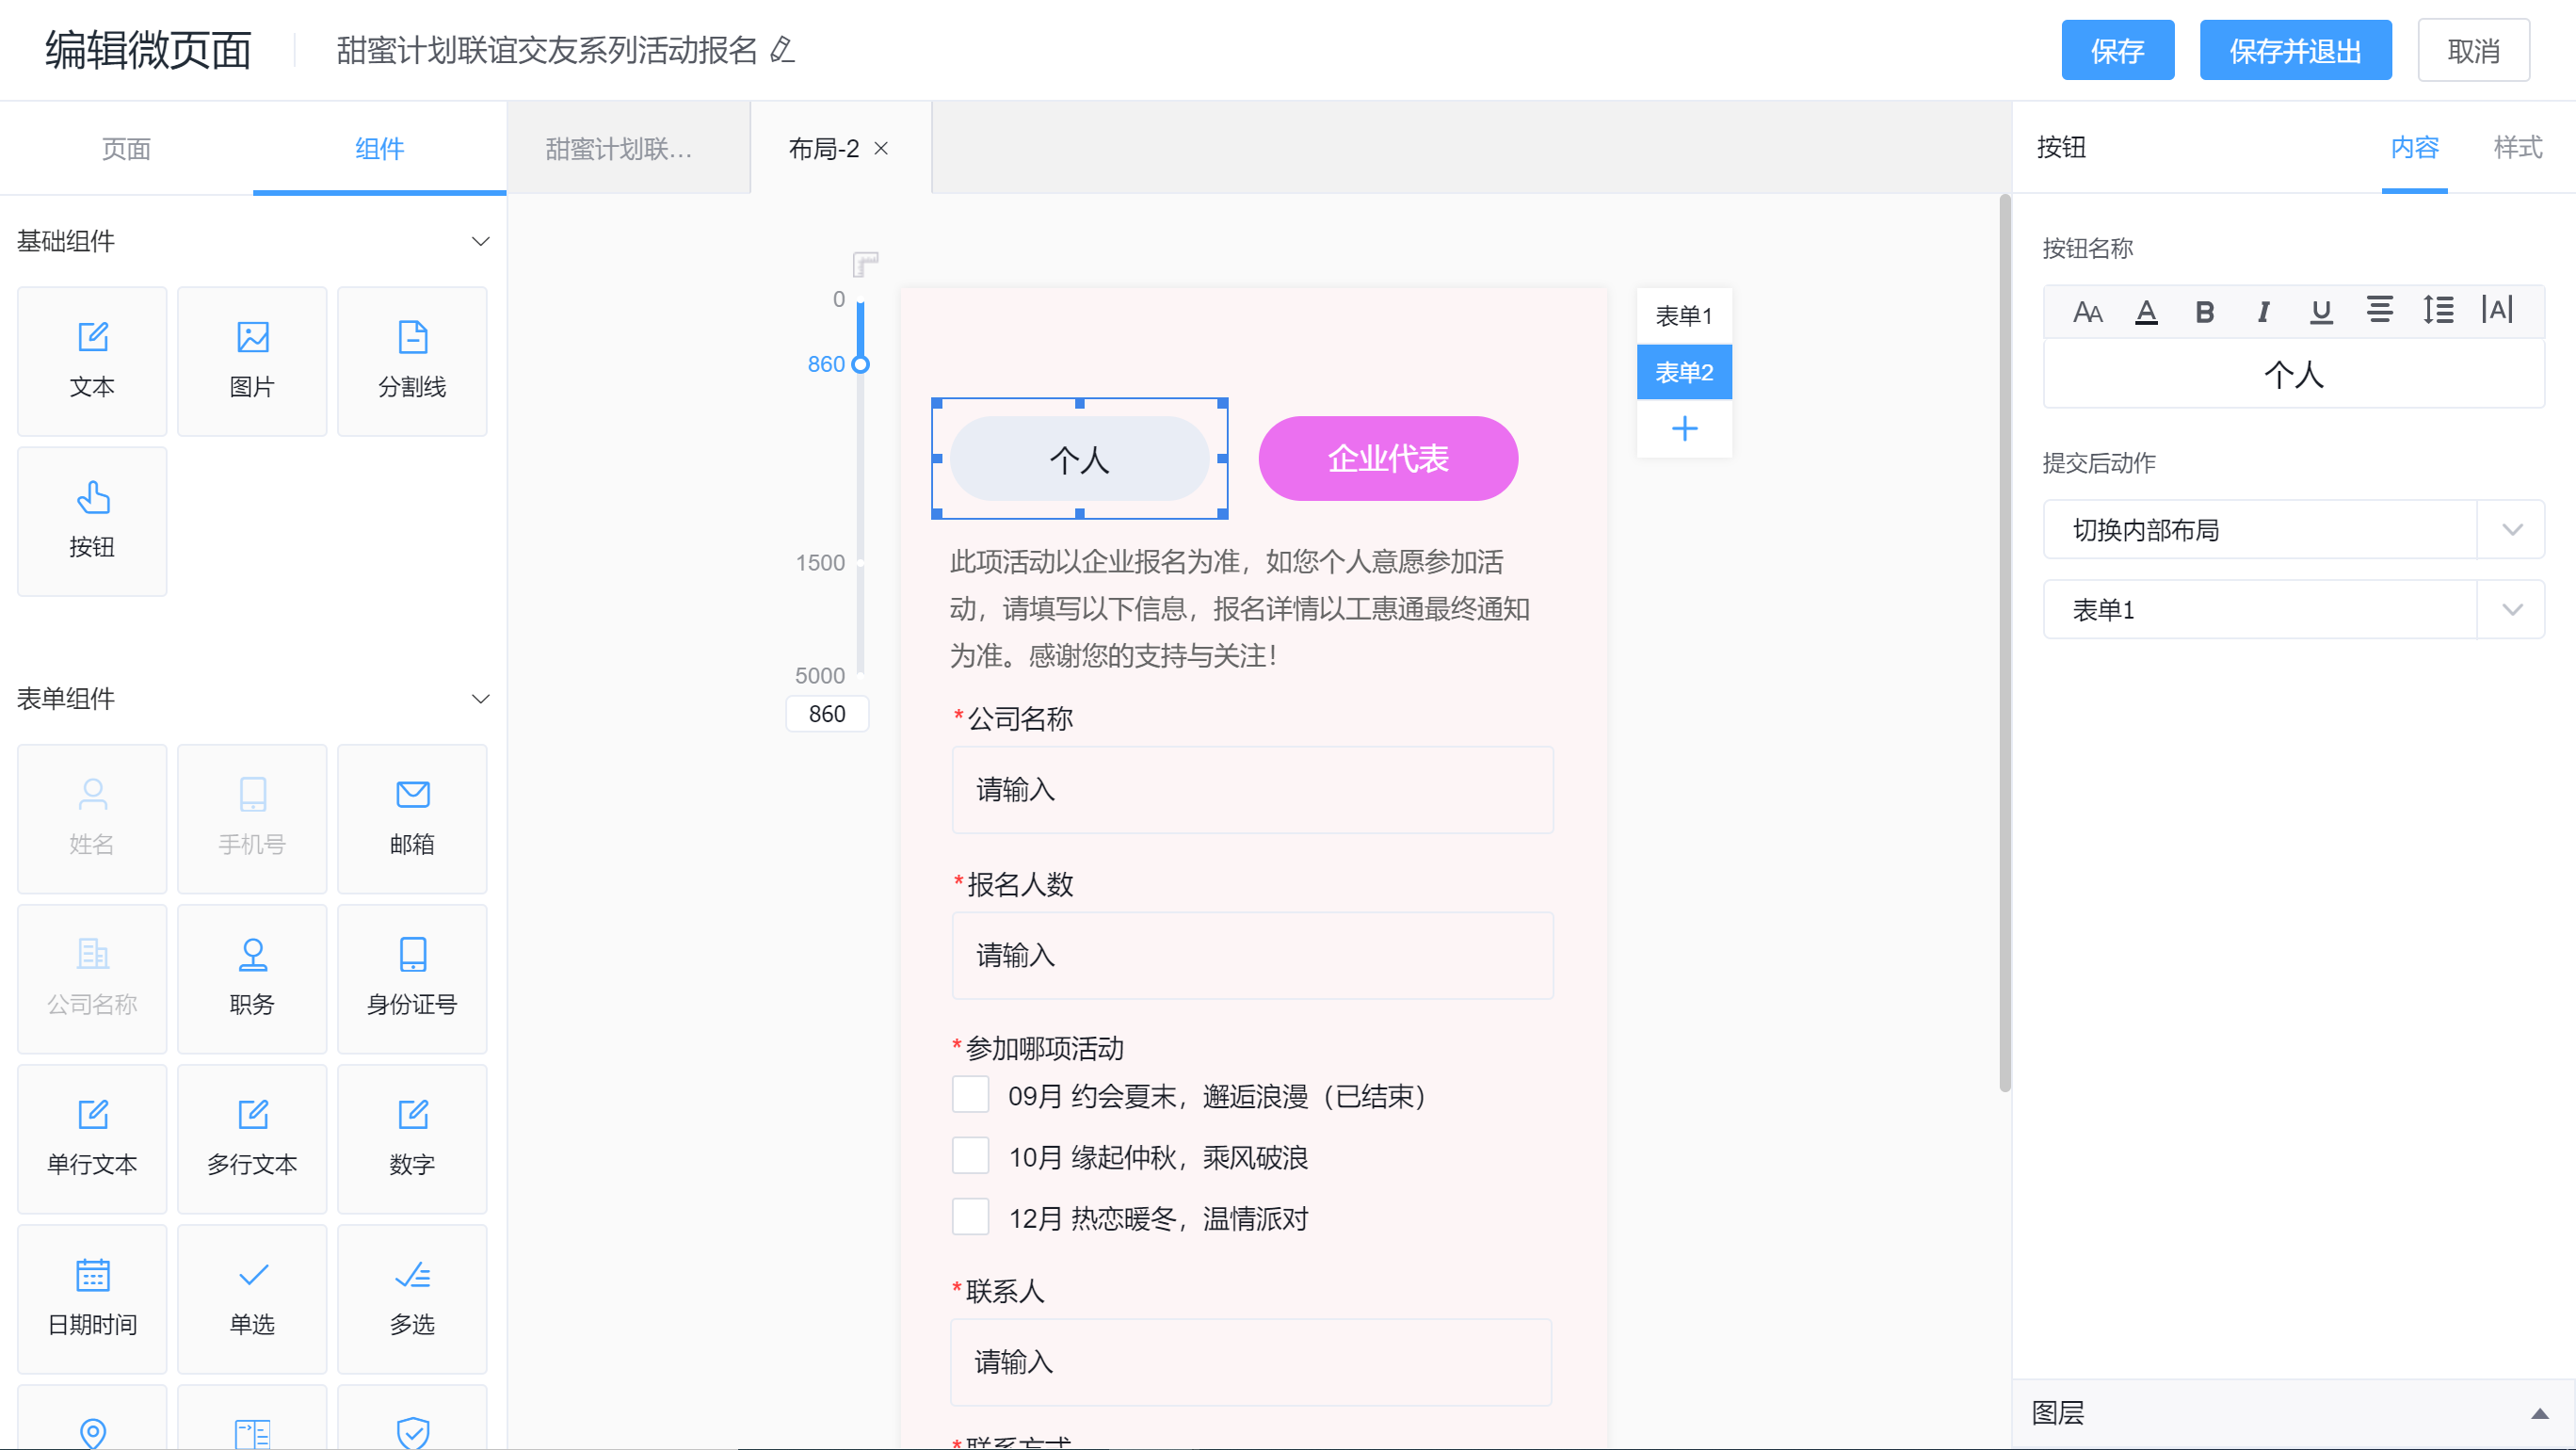Select the 布局-2 canvas tab
The image size is (2576, 1450).
824,148
